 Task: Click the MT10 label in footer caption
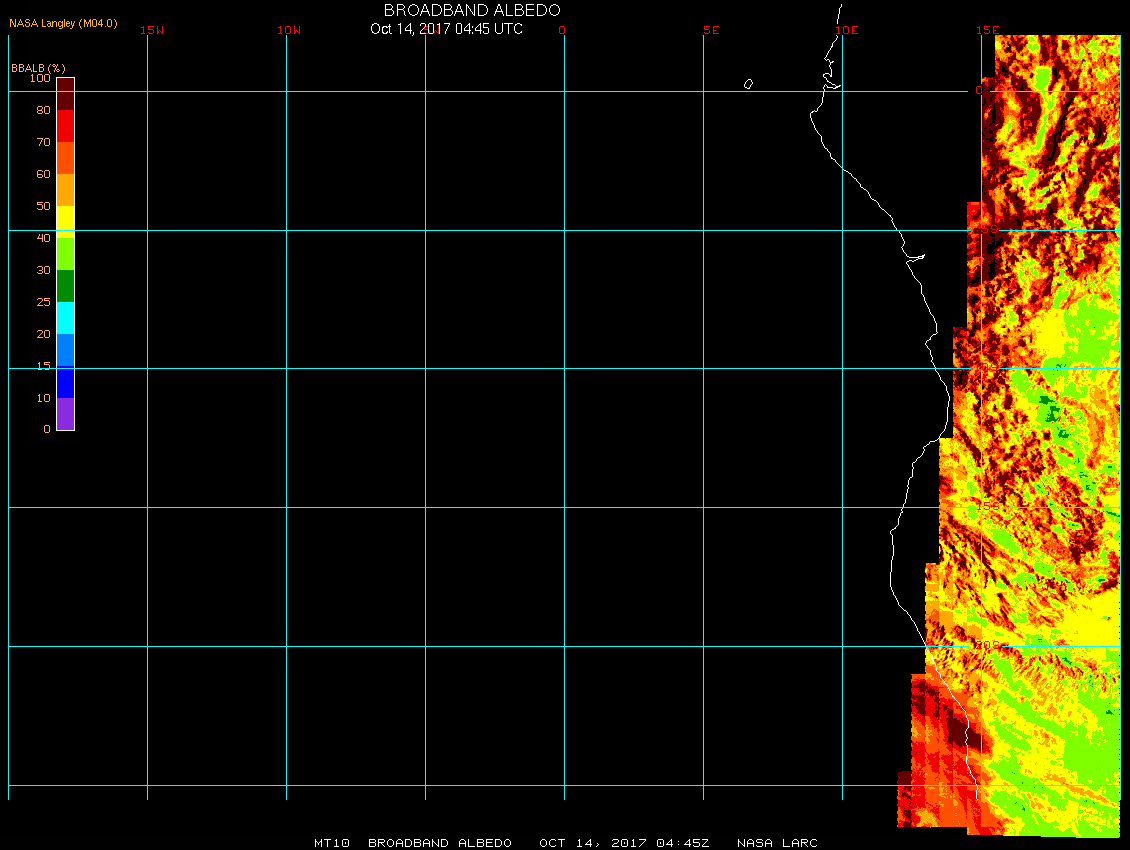[x=331, y=843]
